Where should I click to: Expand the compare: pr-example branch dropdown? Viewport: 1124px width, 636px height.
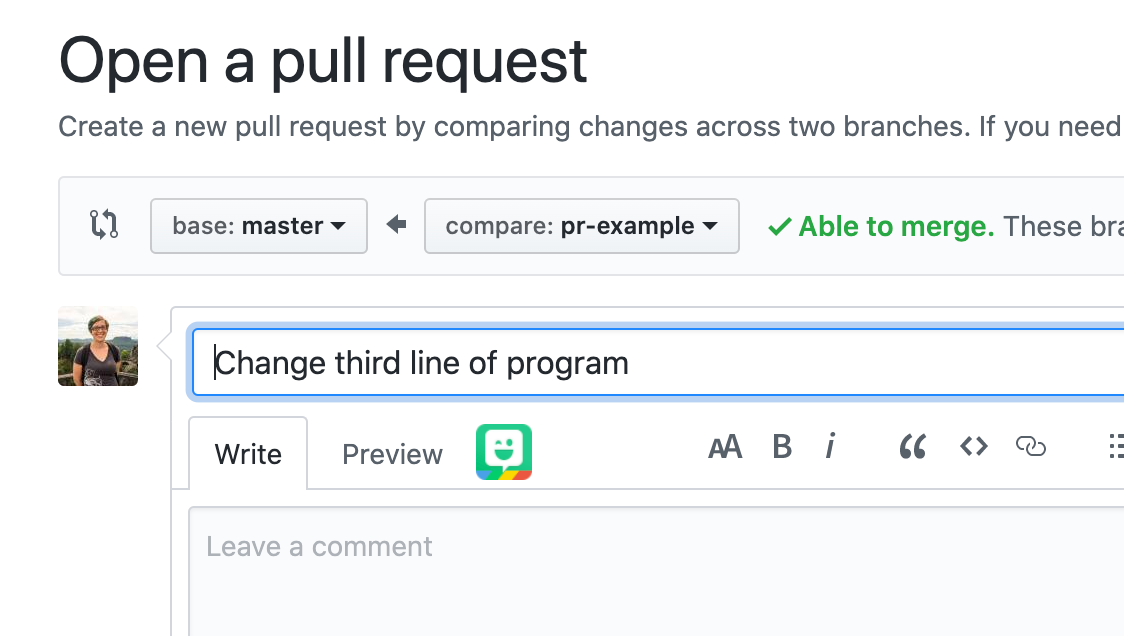pos(581,226)
